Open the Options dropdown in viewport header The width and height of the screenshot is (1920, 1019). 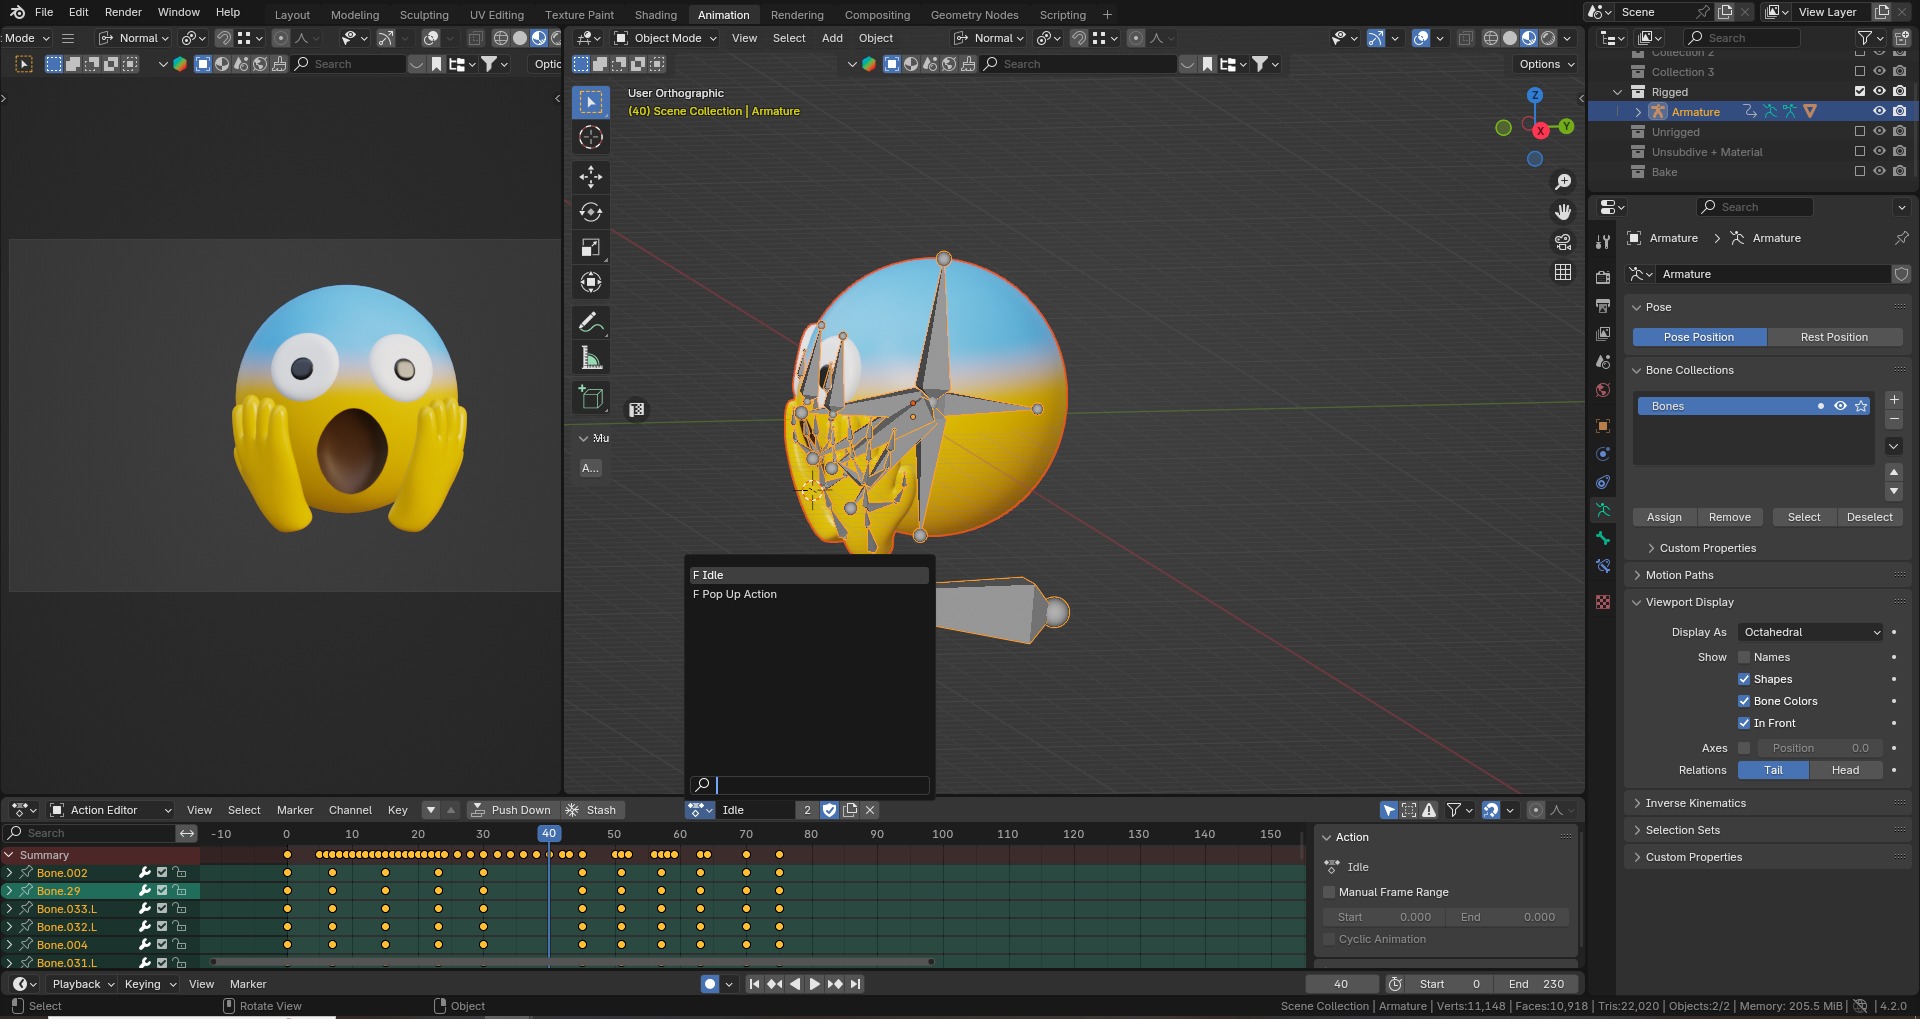click(1546, 64)
